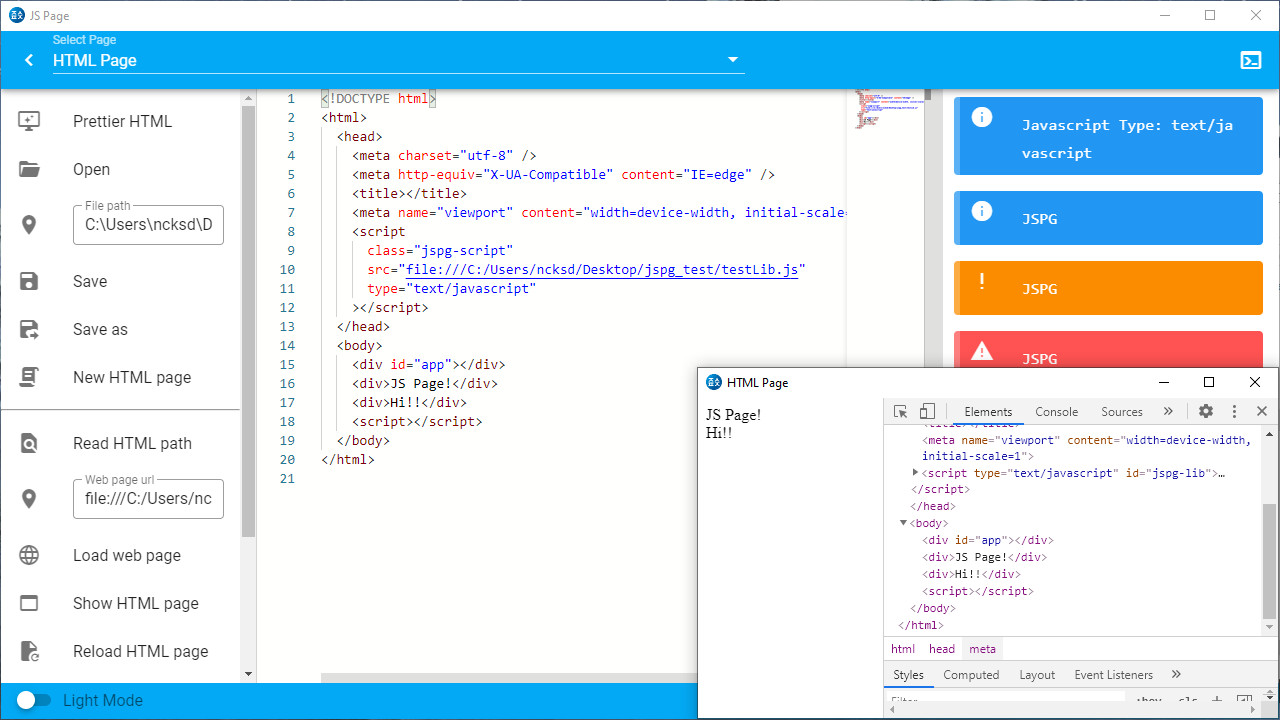Click the Save icon in the sidebar
Viewport: 1280px width, 720px height.
29,281
